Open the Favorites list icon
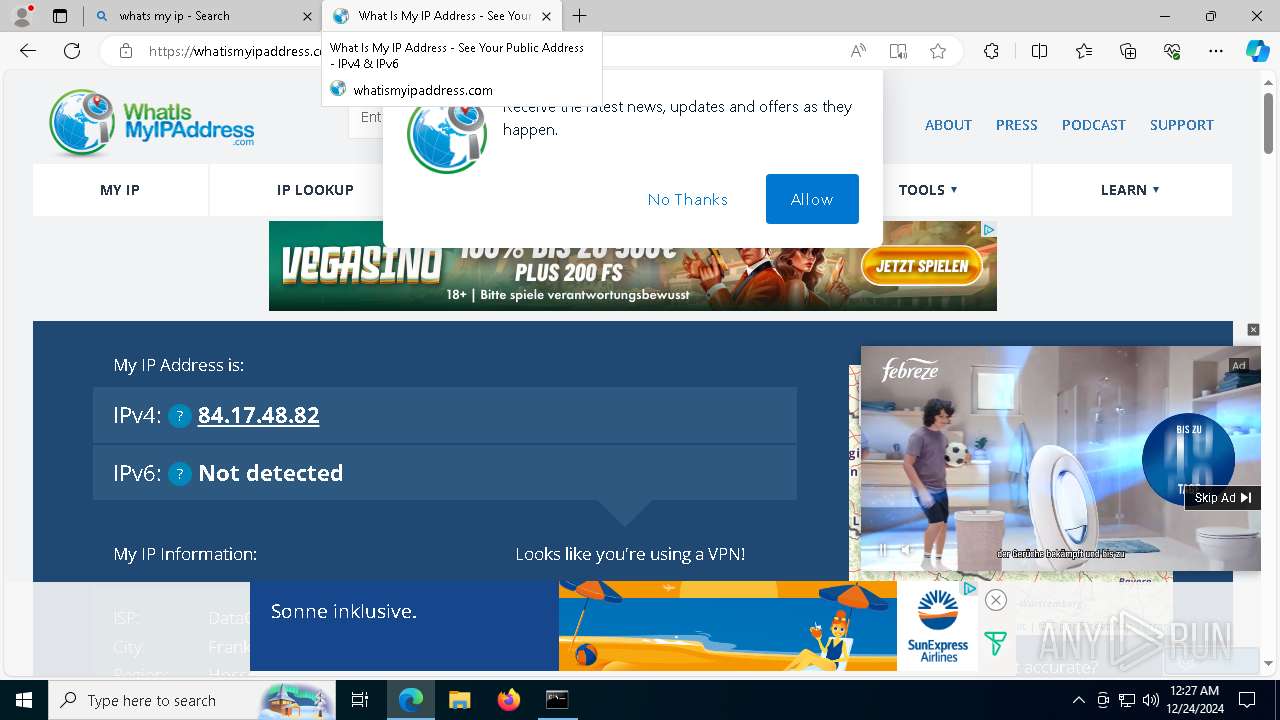This screenshot has height=720, width=1280. click(x=1084, y=51)
